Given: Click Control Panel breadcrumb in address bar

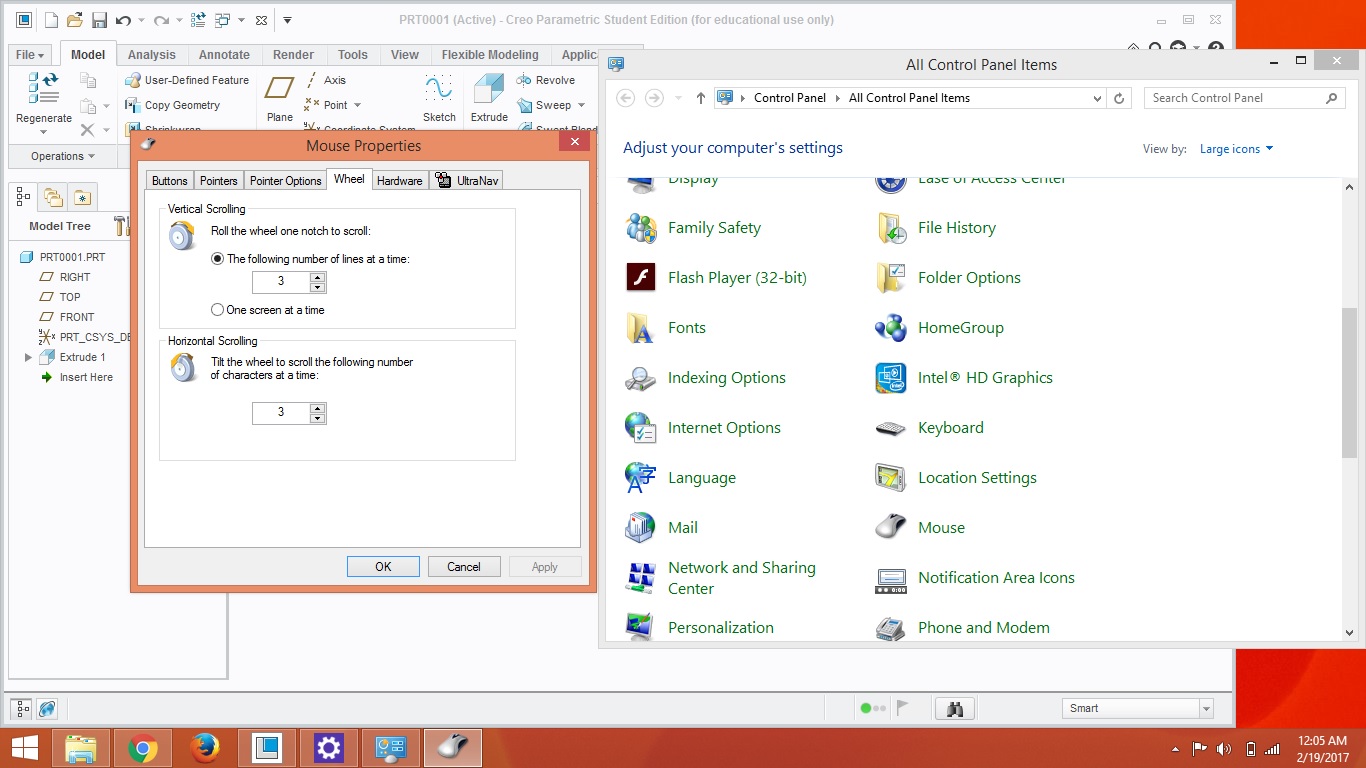Looking at the screenshot, I should [x=790, y=98].
